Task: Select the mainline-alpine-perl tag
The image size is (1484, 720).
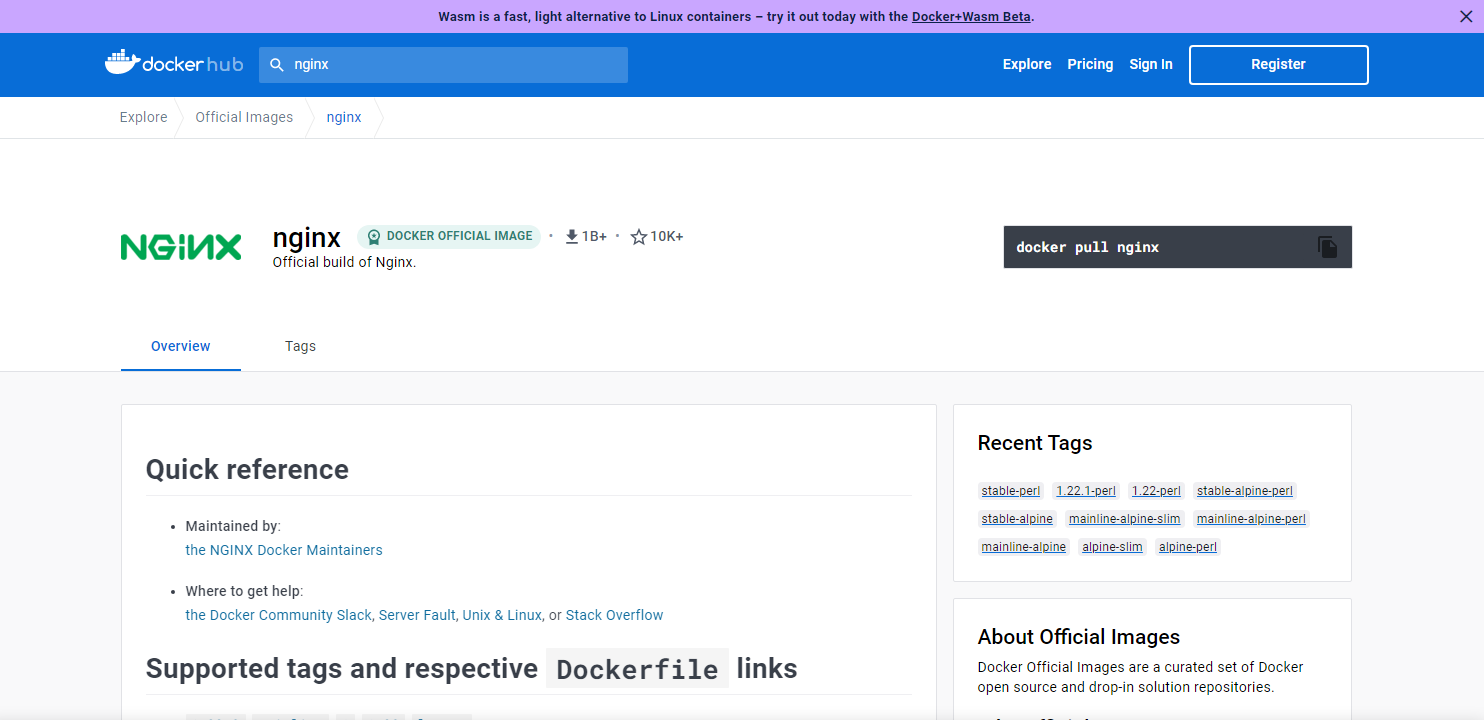Action: click(x=1251, y=519)
